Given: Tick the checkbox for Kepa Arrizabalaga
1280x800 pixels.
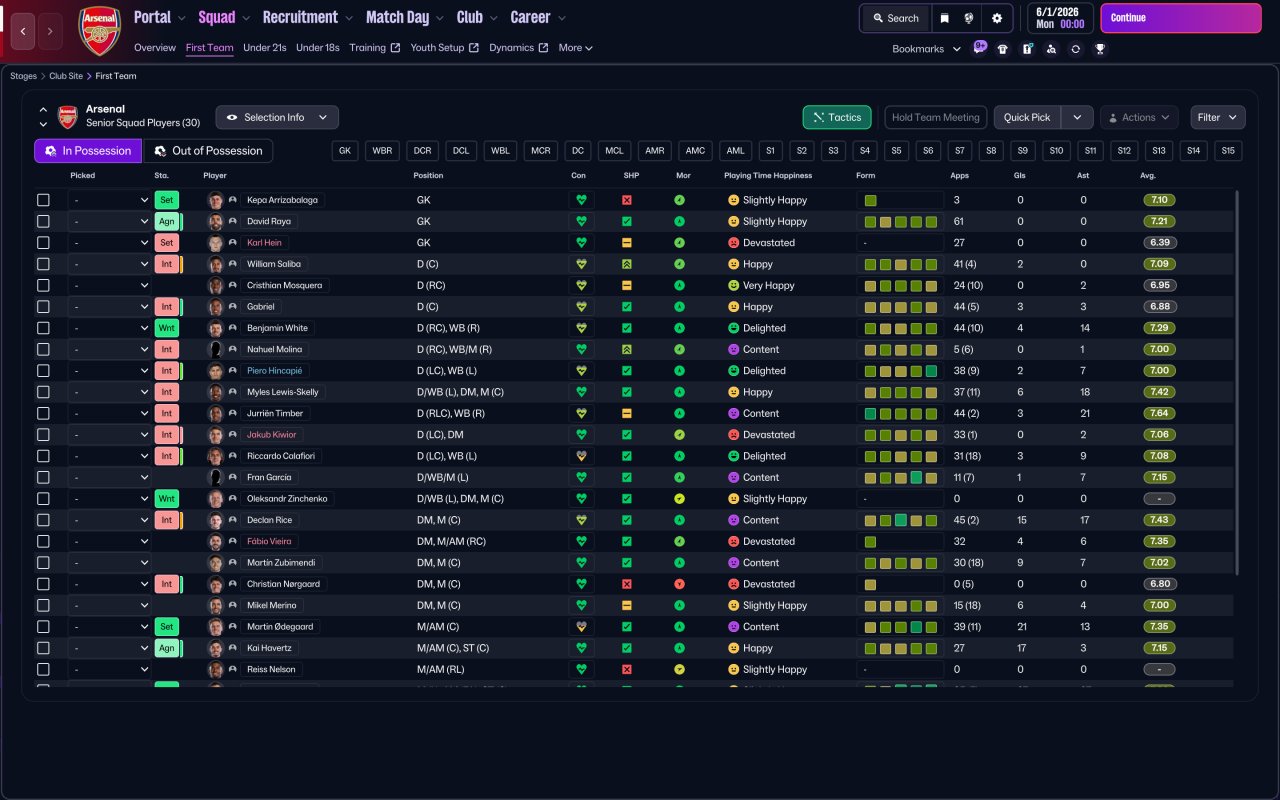Looking at the screenshot, I should pyautogui.click(x=43, y=200).
